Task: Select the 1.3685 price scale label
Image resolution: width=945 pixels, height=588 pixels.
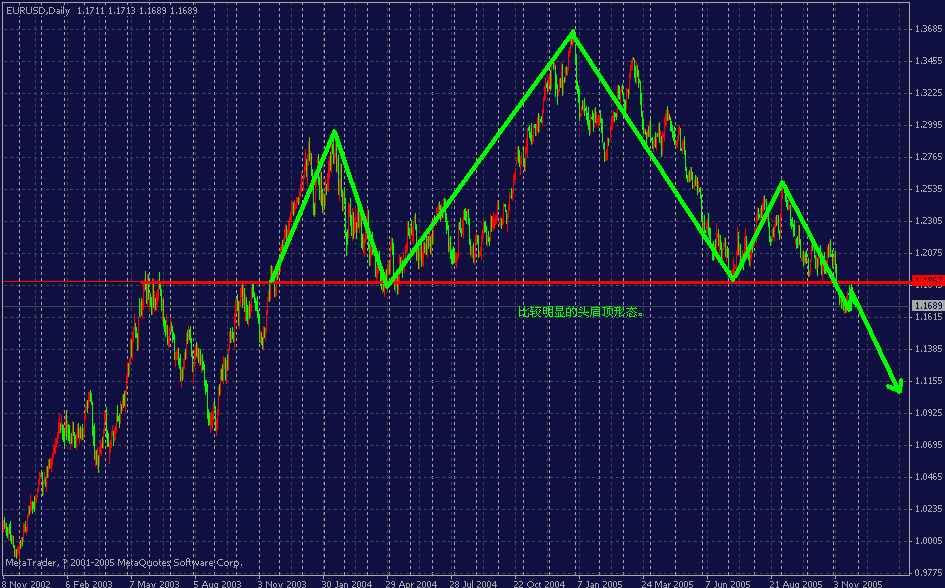Action: tap(928, 29)
